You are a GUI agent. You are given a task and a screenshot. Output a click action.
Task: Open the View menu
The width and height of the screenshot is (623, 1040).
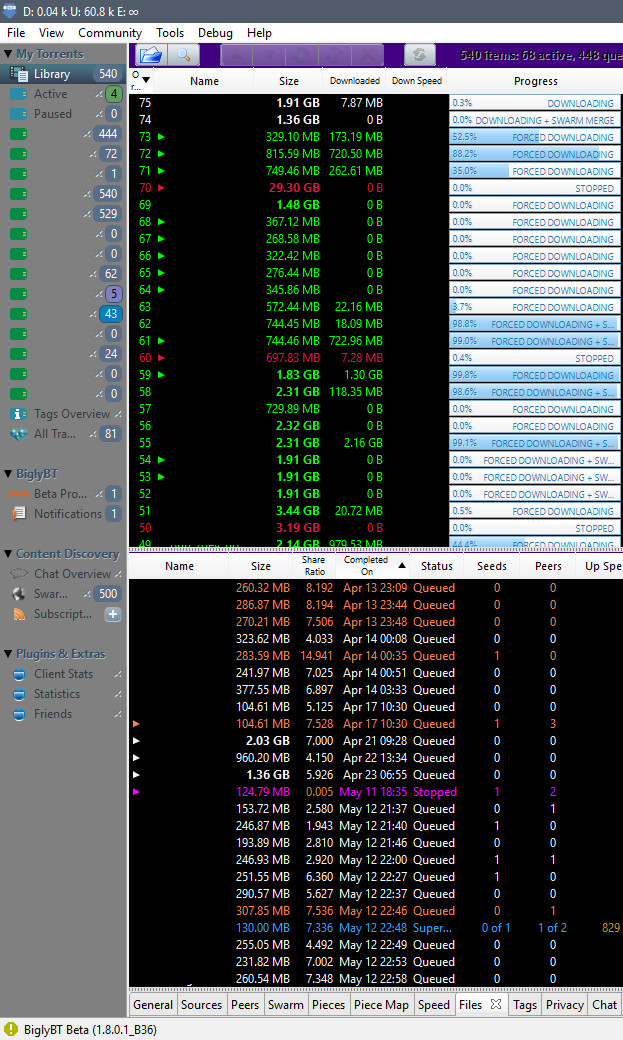pos(51,32)
